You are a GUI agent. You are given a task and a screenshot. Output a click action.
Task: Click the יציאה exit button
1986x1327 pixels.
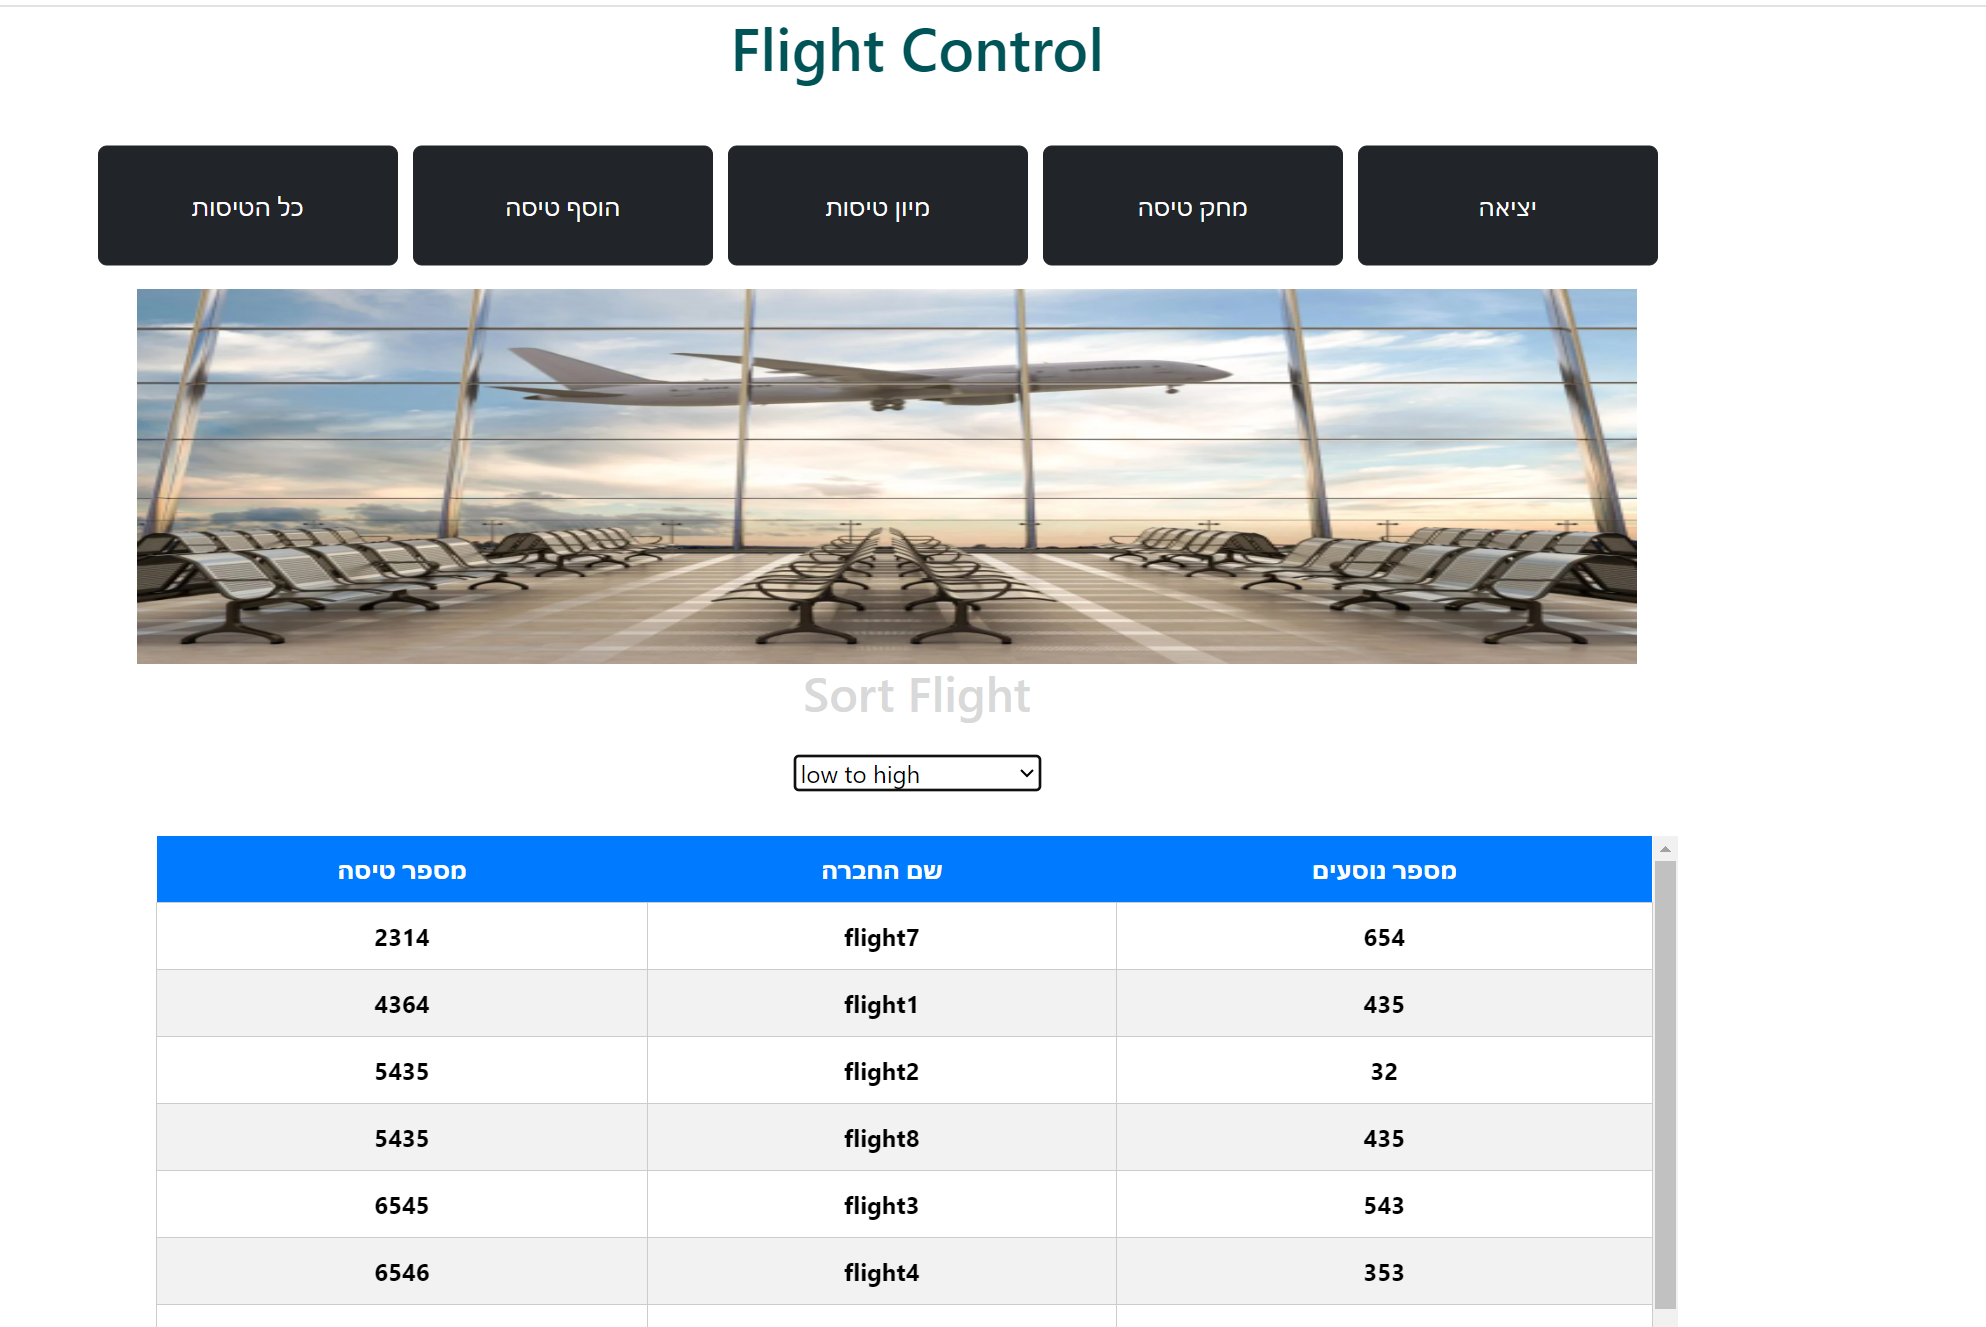click(x=1508, y=206)
